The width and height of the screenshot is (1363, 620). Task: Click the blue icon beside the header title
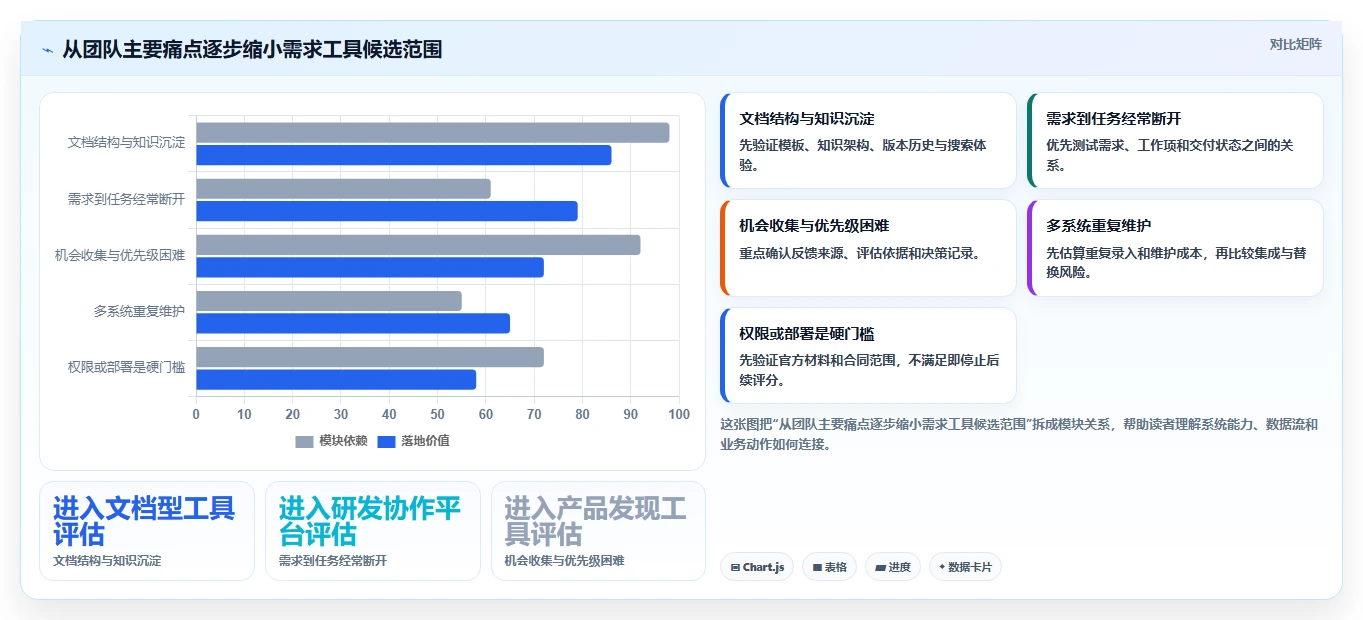pyautogui.click(x=47, y=50)
